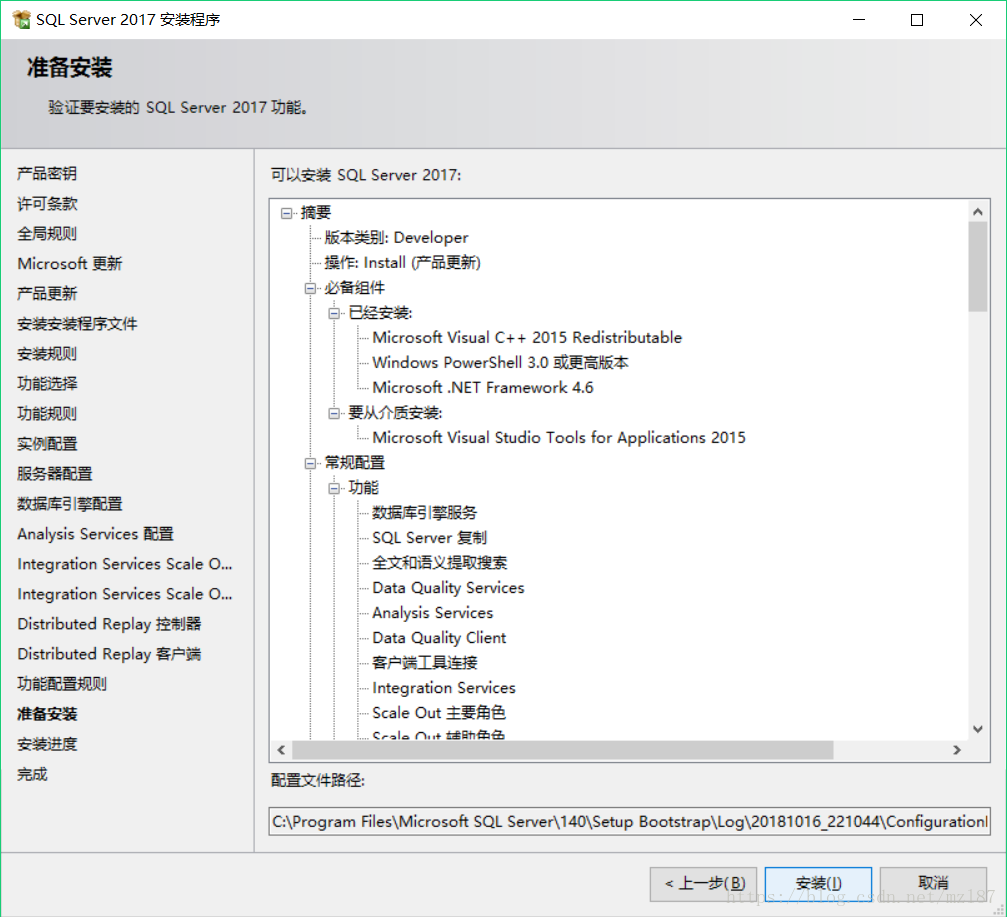Click the config file path field
Viewport: 1007px width, 917px height.
point(629,821)
